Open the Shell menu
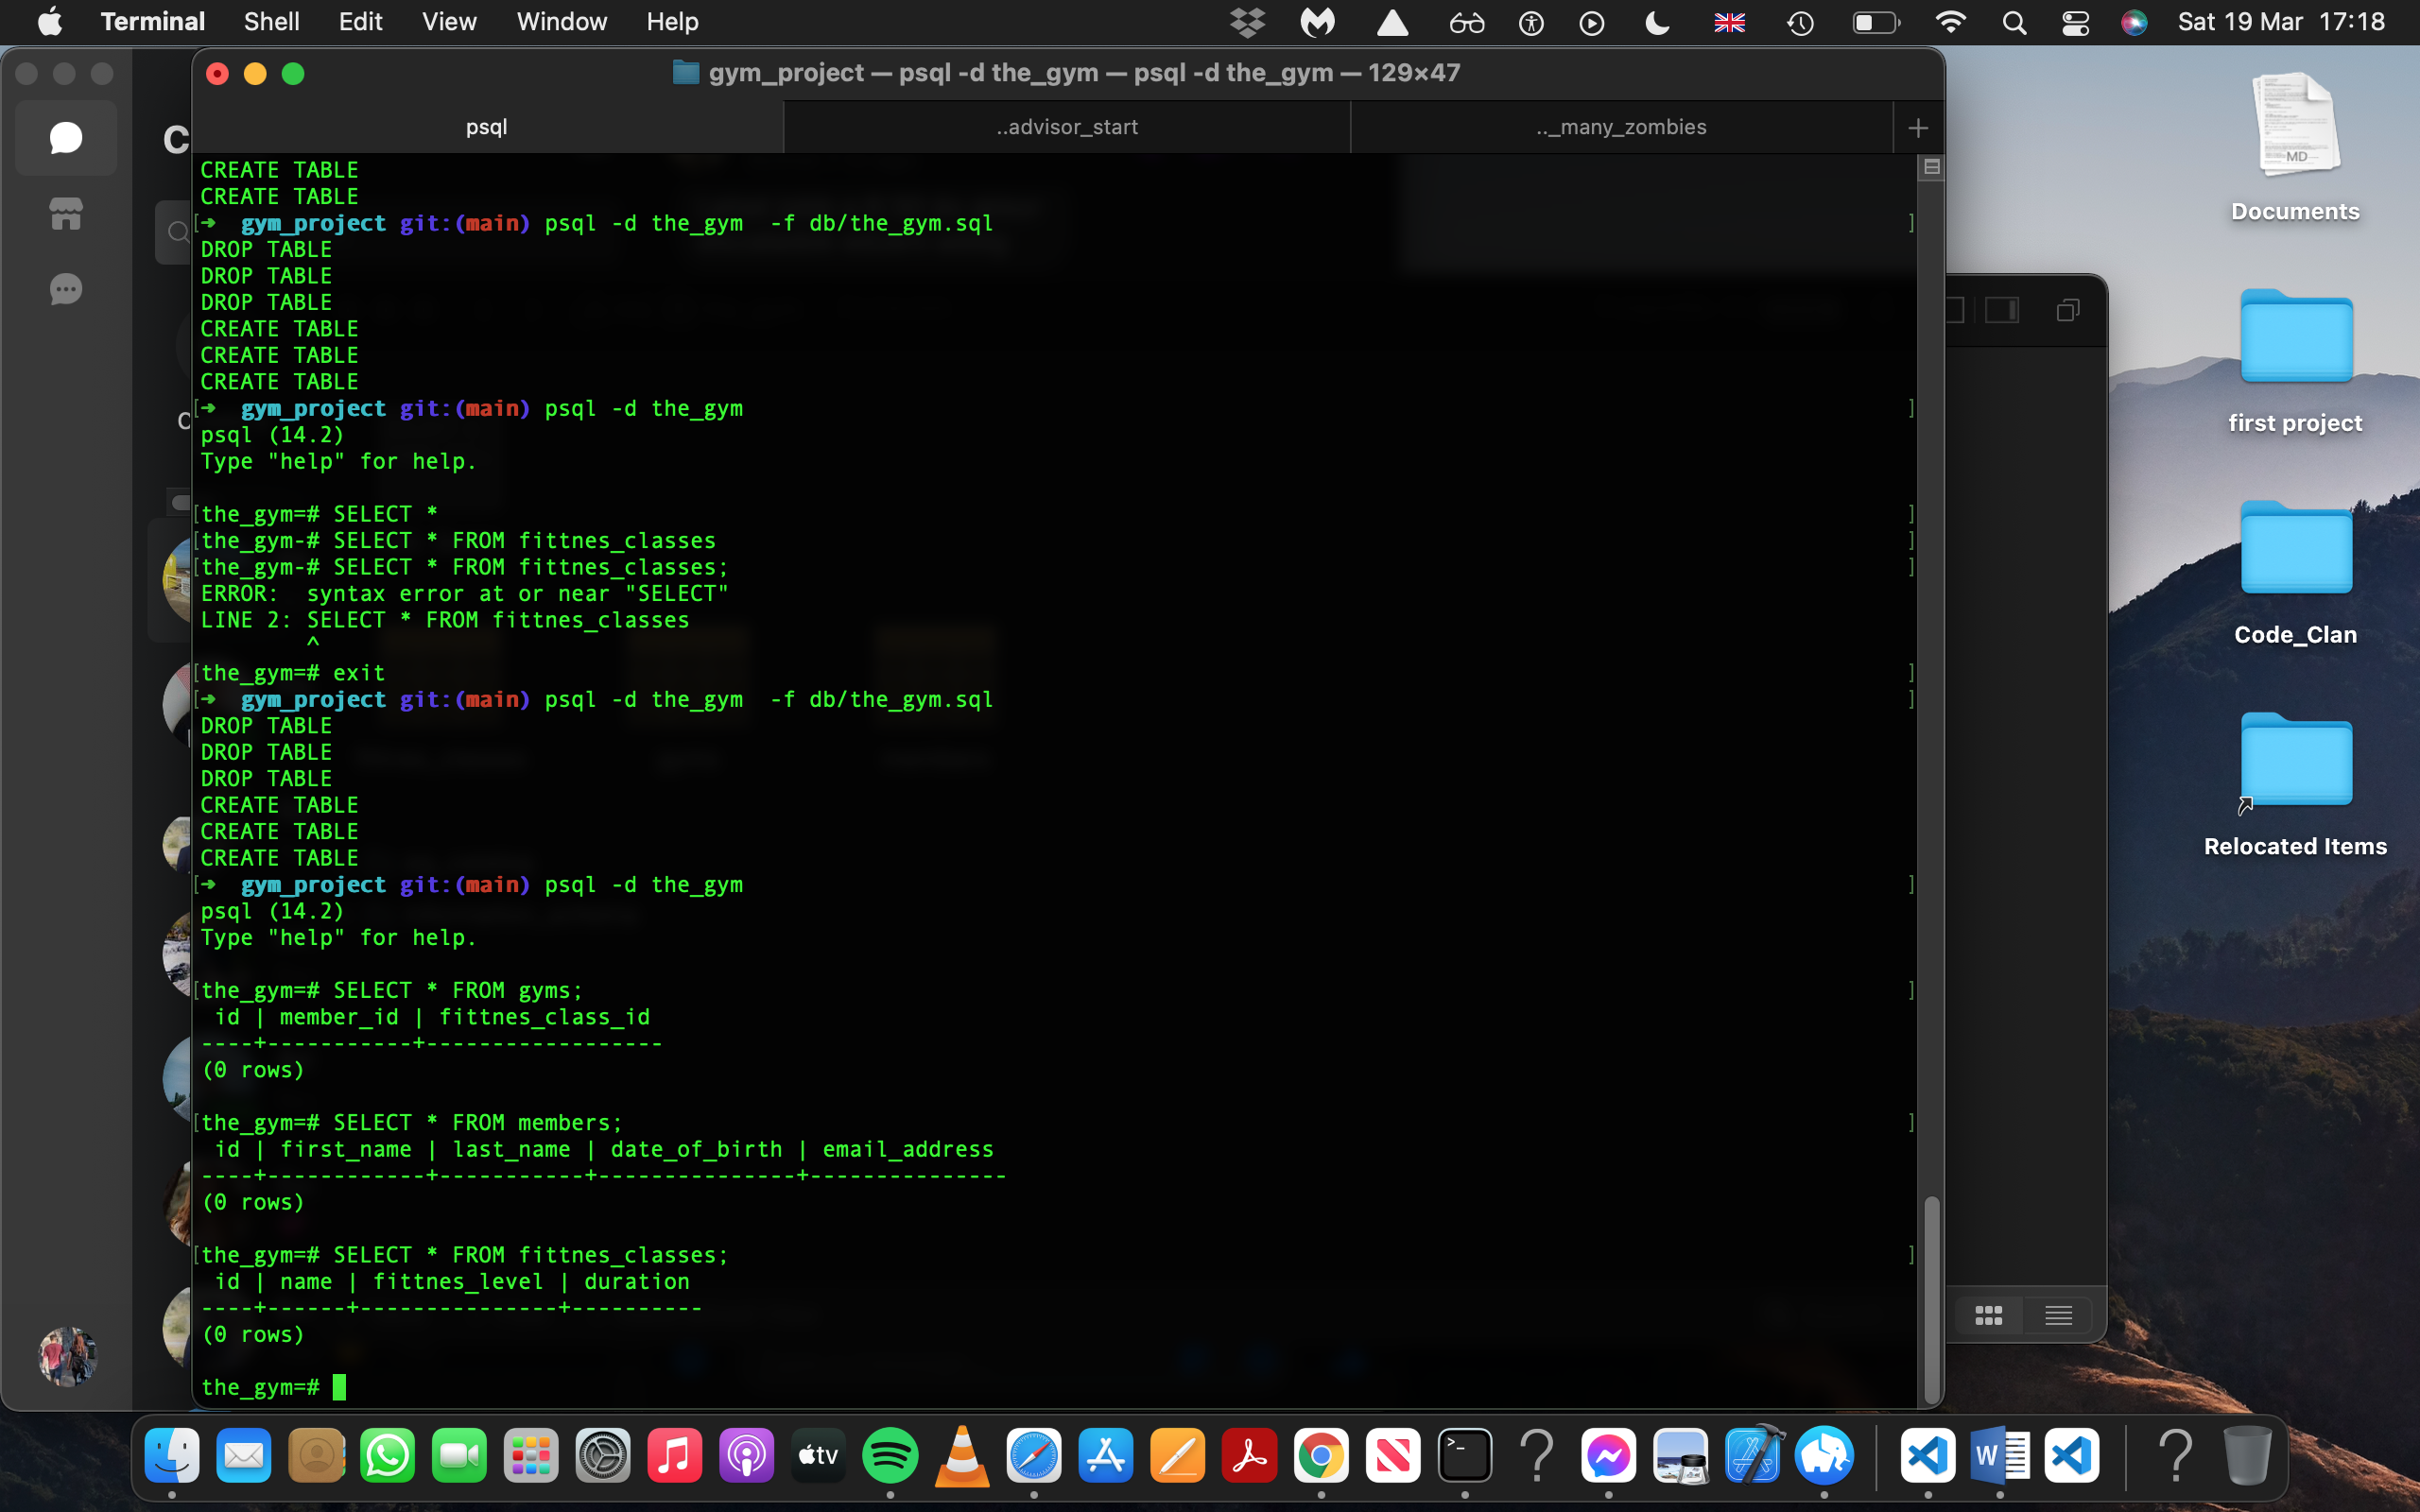The image size is (2420, 1512). coord(271,22)
